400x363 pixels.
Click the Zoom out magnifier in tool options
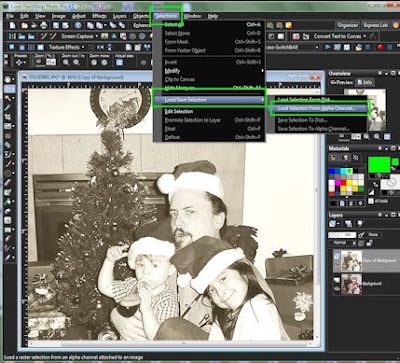point(66,62)
